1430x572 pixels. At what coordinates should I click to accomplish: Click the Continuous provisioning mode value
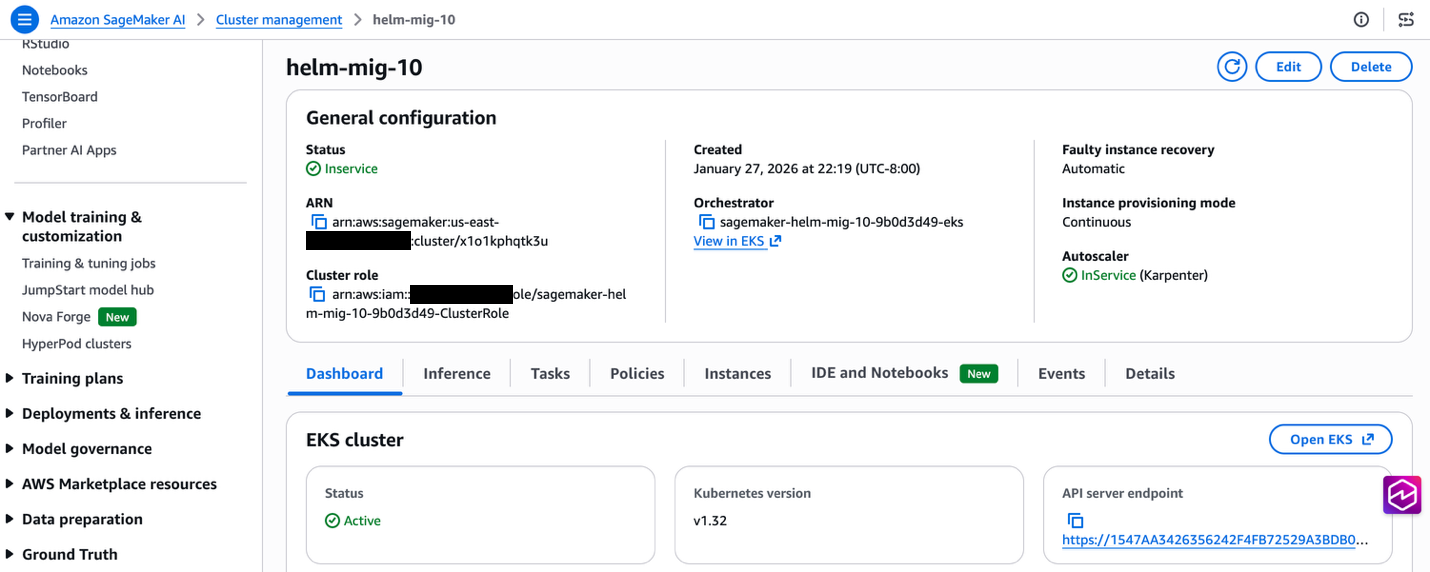point(1097,222)
